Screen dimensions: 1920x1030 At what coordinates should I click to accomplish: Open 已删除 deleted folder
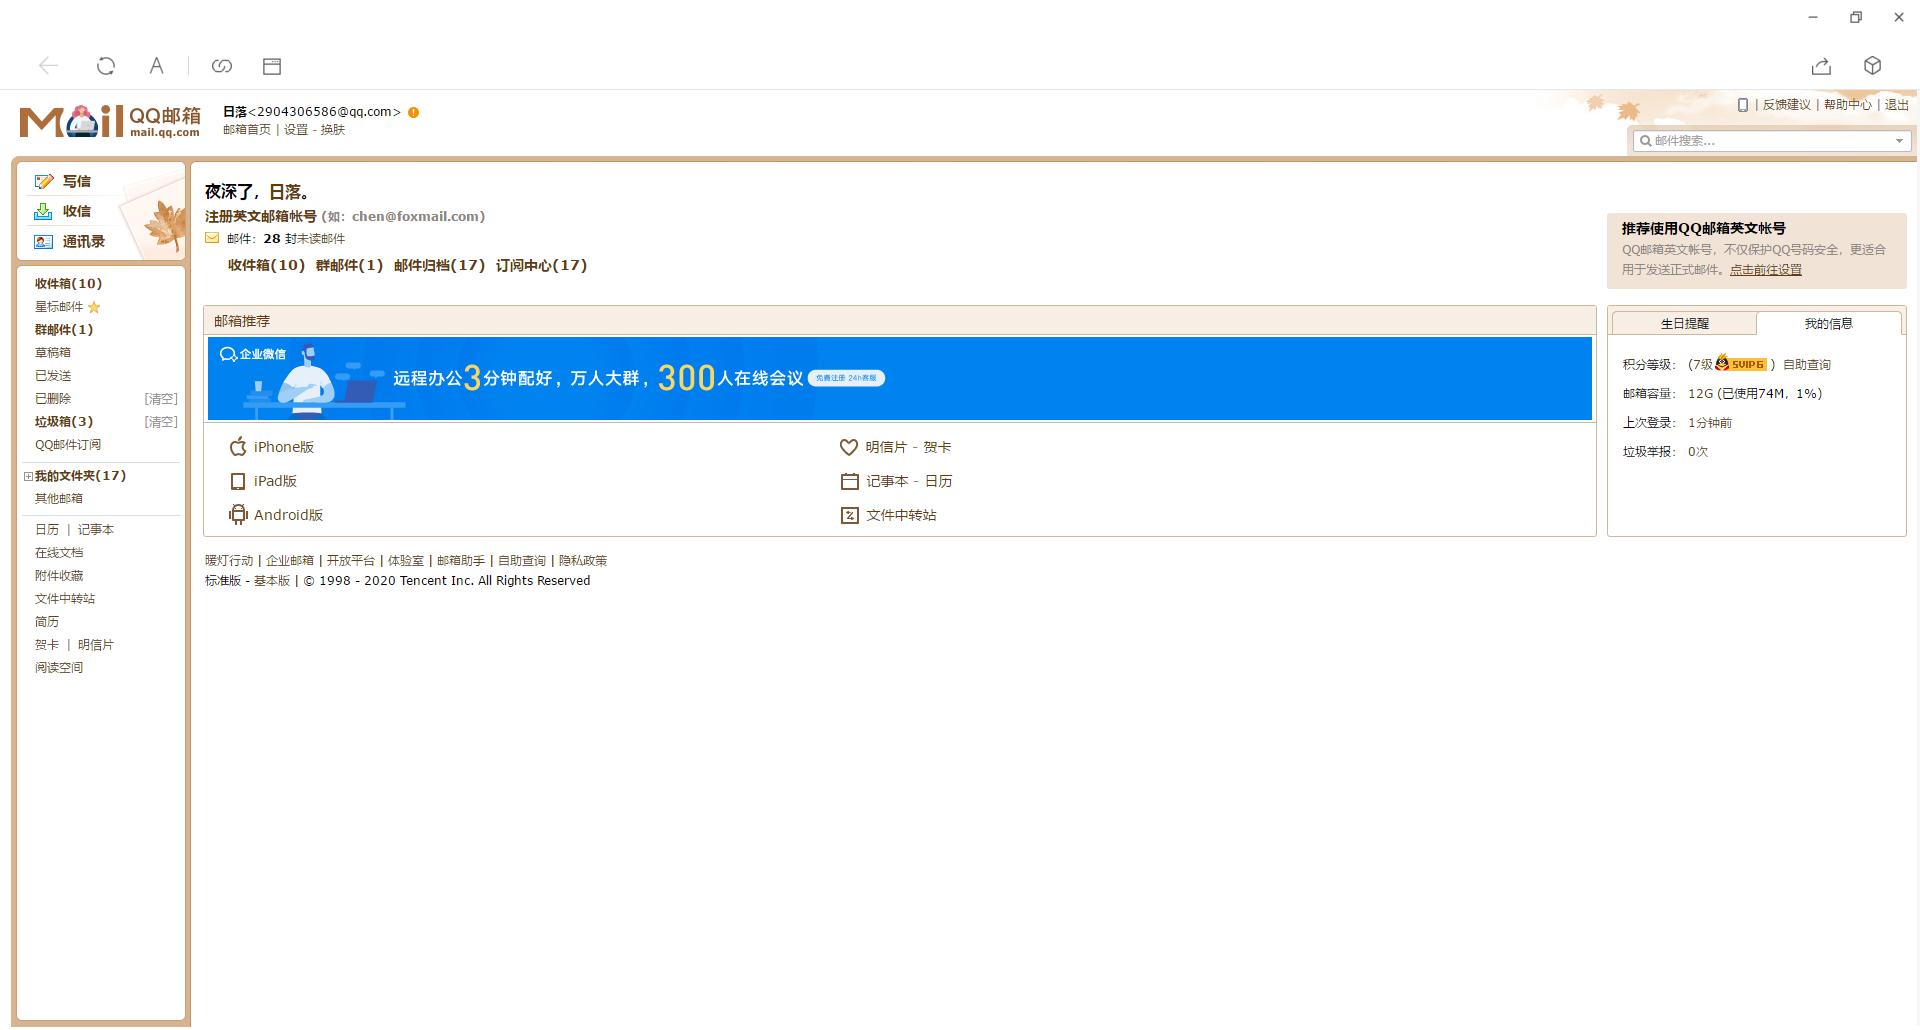(x=52, y=399)
